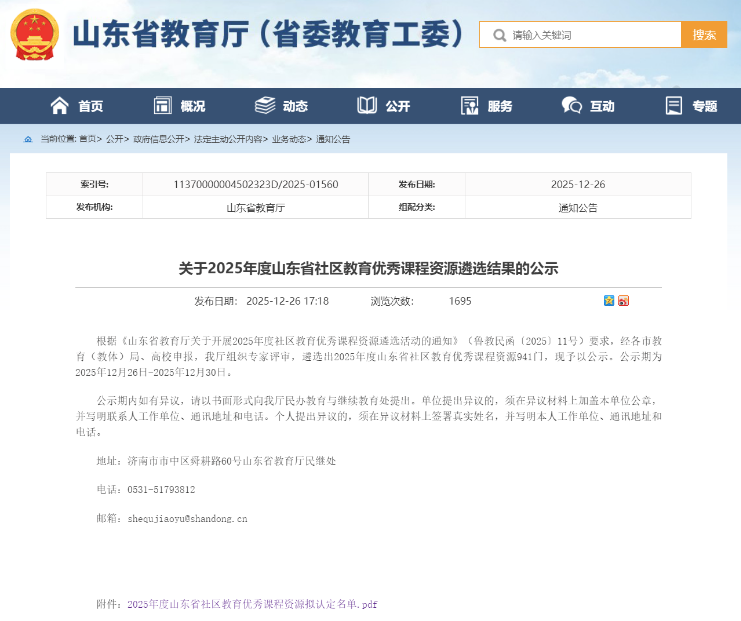Click the 服务 services icon
This screenshot has height=621, width=741.
pos(469,106)
